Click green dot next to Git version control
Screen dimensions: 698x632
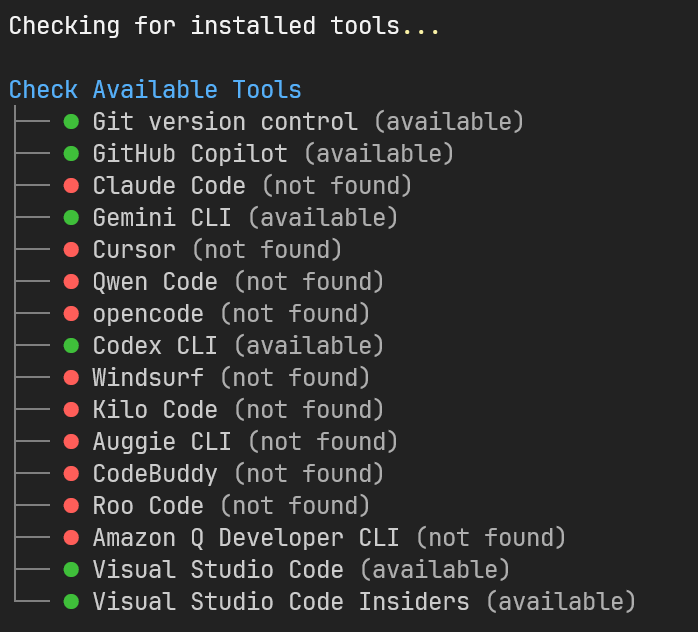(71, 122)
